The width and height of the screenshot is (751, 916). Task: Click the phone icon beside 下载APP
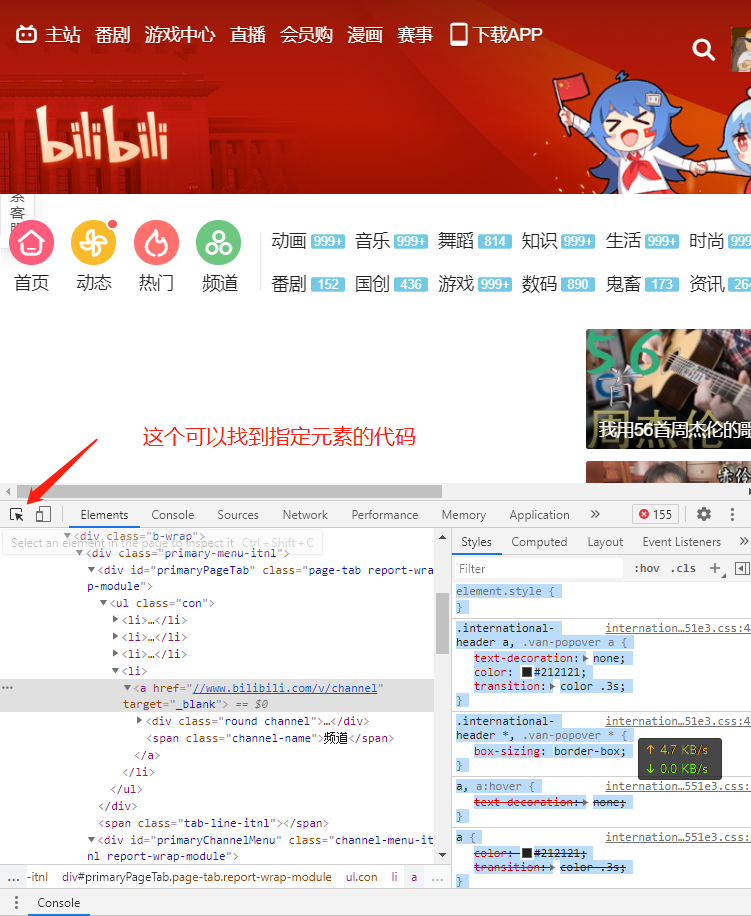coord(458,34)
